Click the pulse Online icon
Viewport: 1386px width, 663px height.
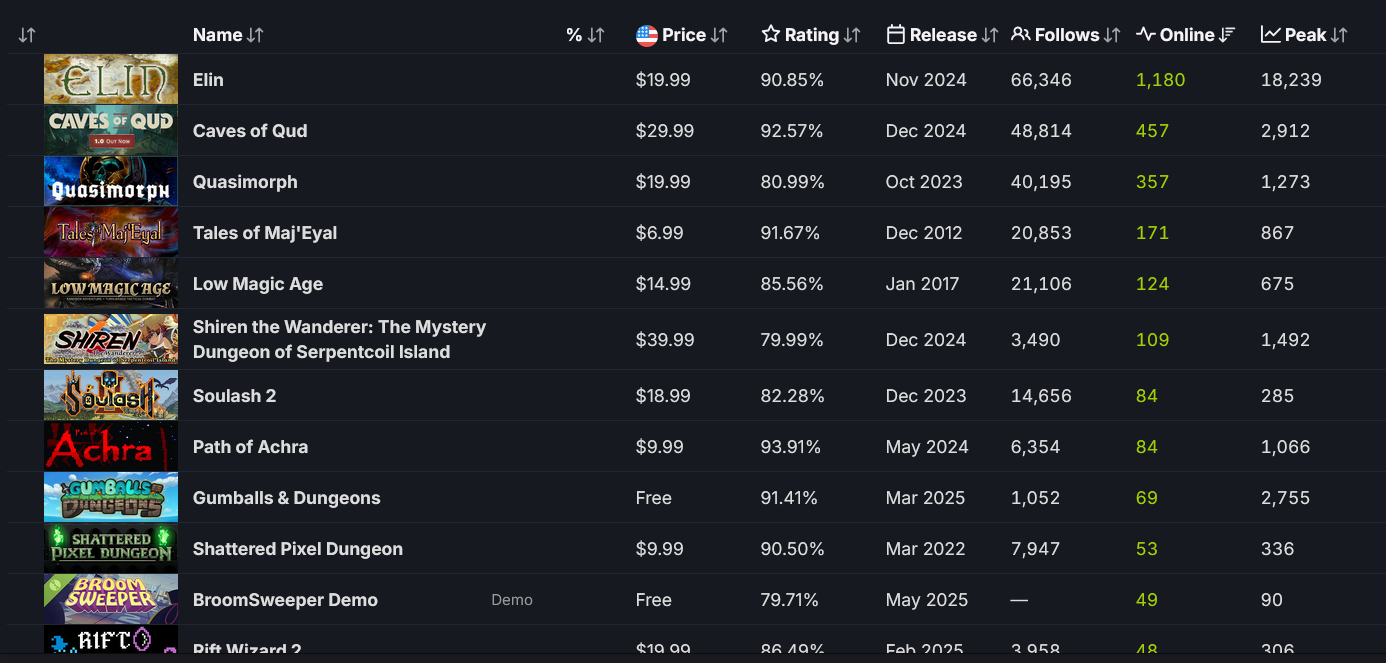click(1146, 35)
